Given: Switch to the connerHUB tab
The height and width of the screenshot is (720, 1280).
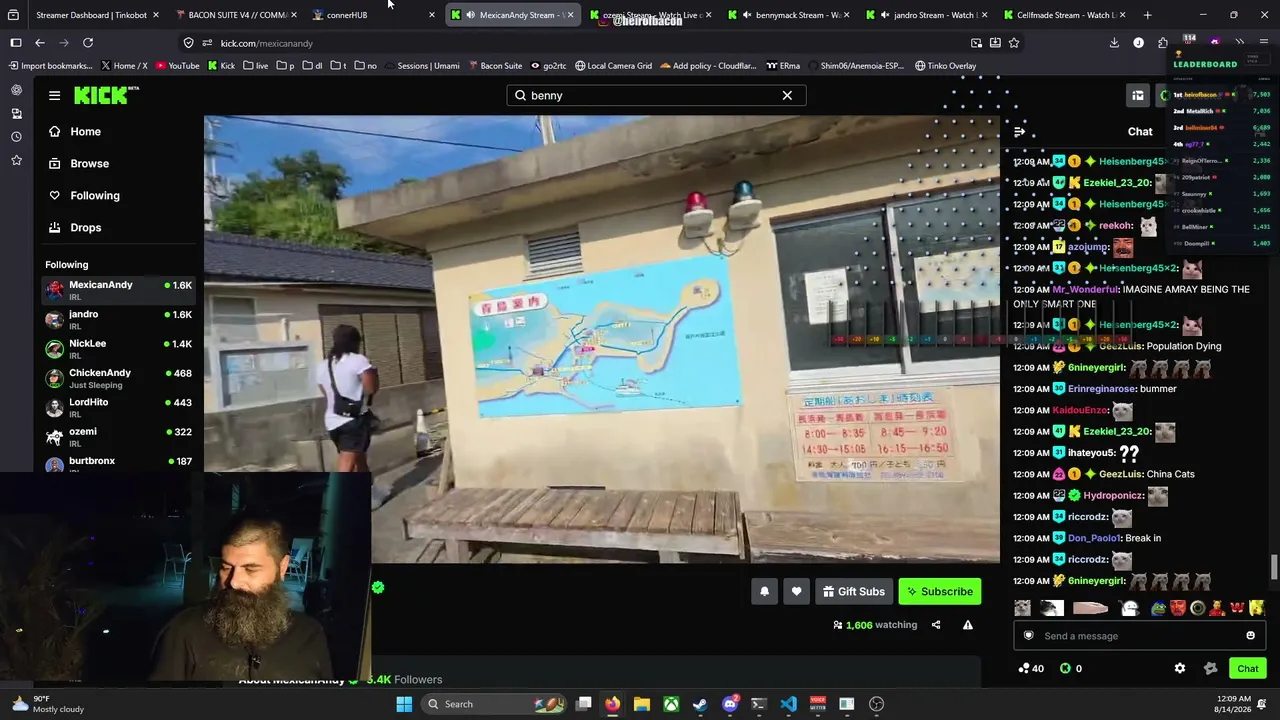Looking at the screenshot, I should click(x=375, y=15).
